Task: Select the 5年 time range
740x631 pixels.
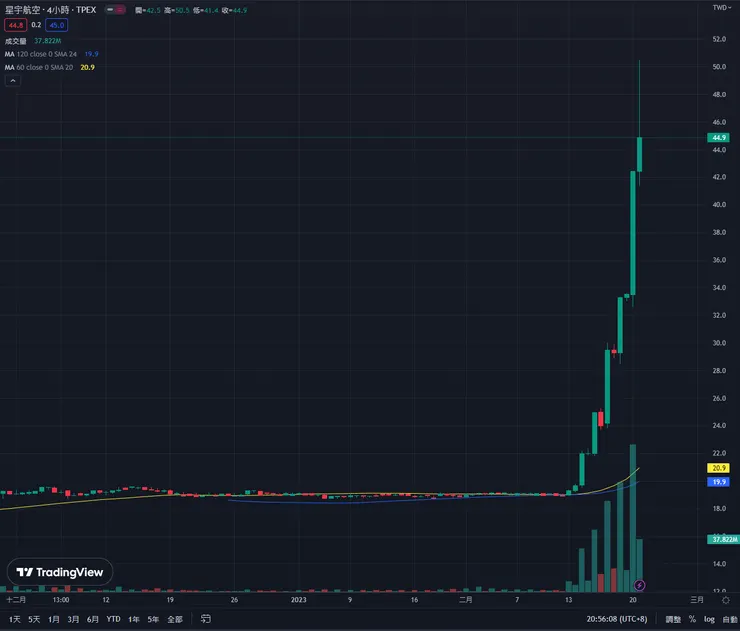Action: (x=153, y=619)
